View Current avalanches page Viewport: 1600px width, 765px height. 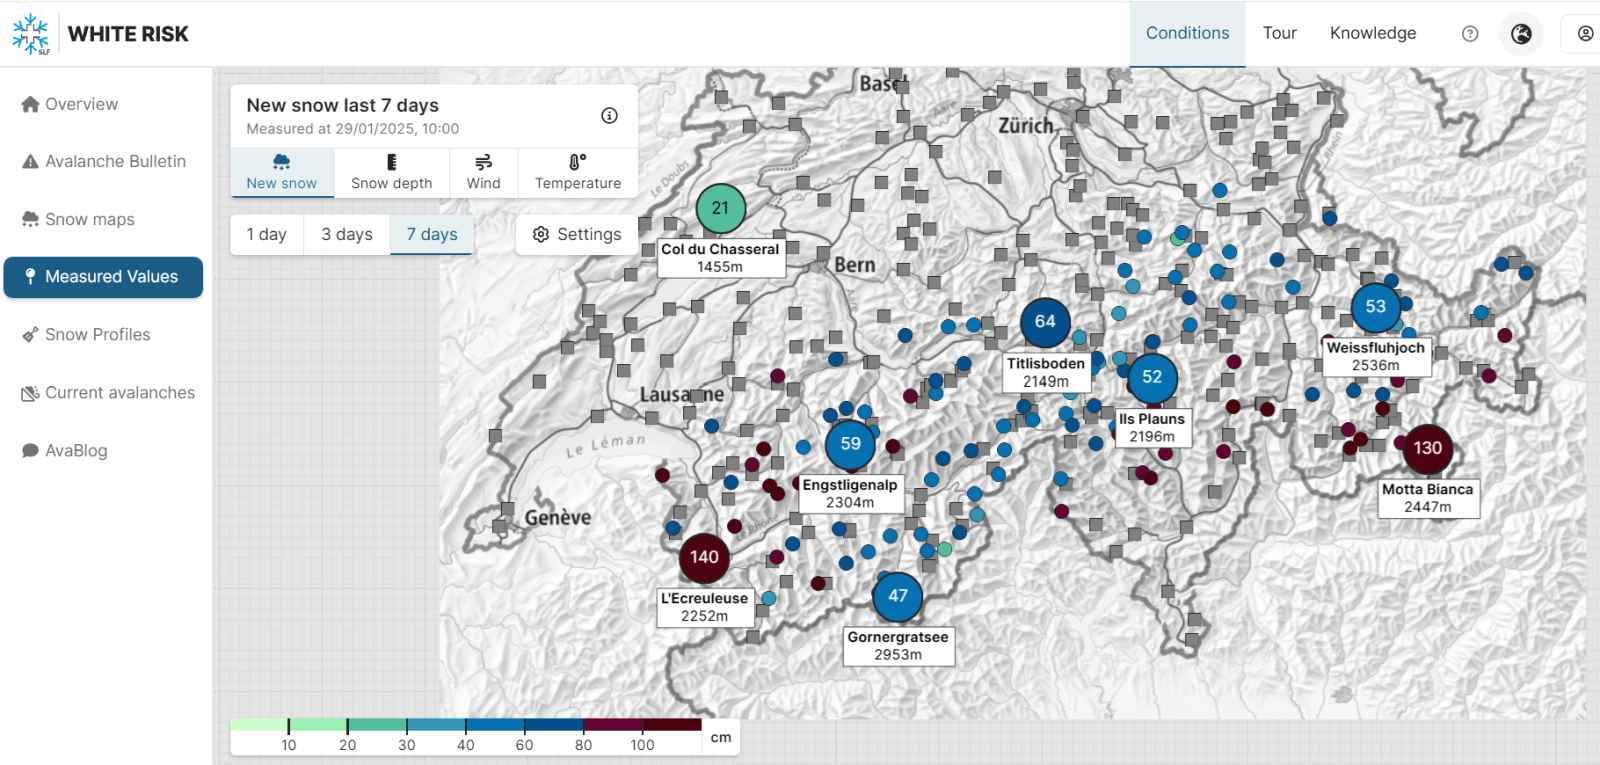(120, 393)
